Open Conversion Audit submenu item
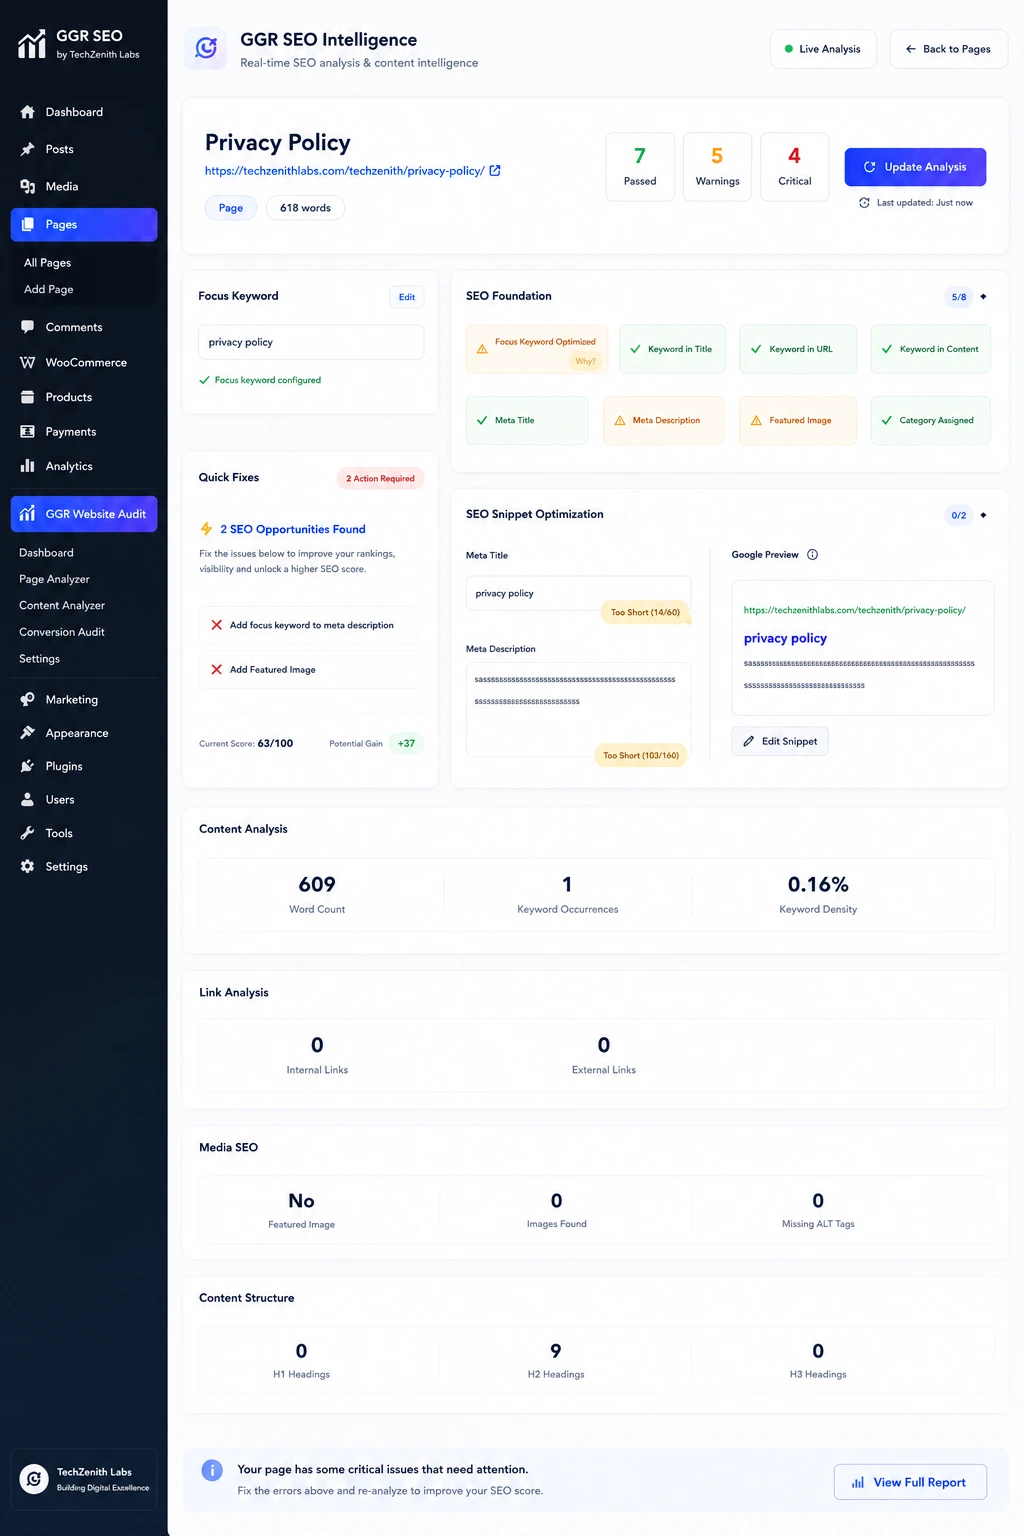The height and width of the screenshot is (1536, 1024). click(62, 632)
